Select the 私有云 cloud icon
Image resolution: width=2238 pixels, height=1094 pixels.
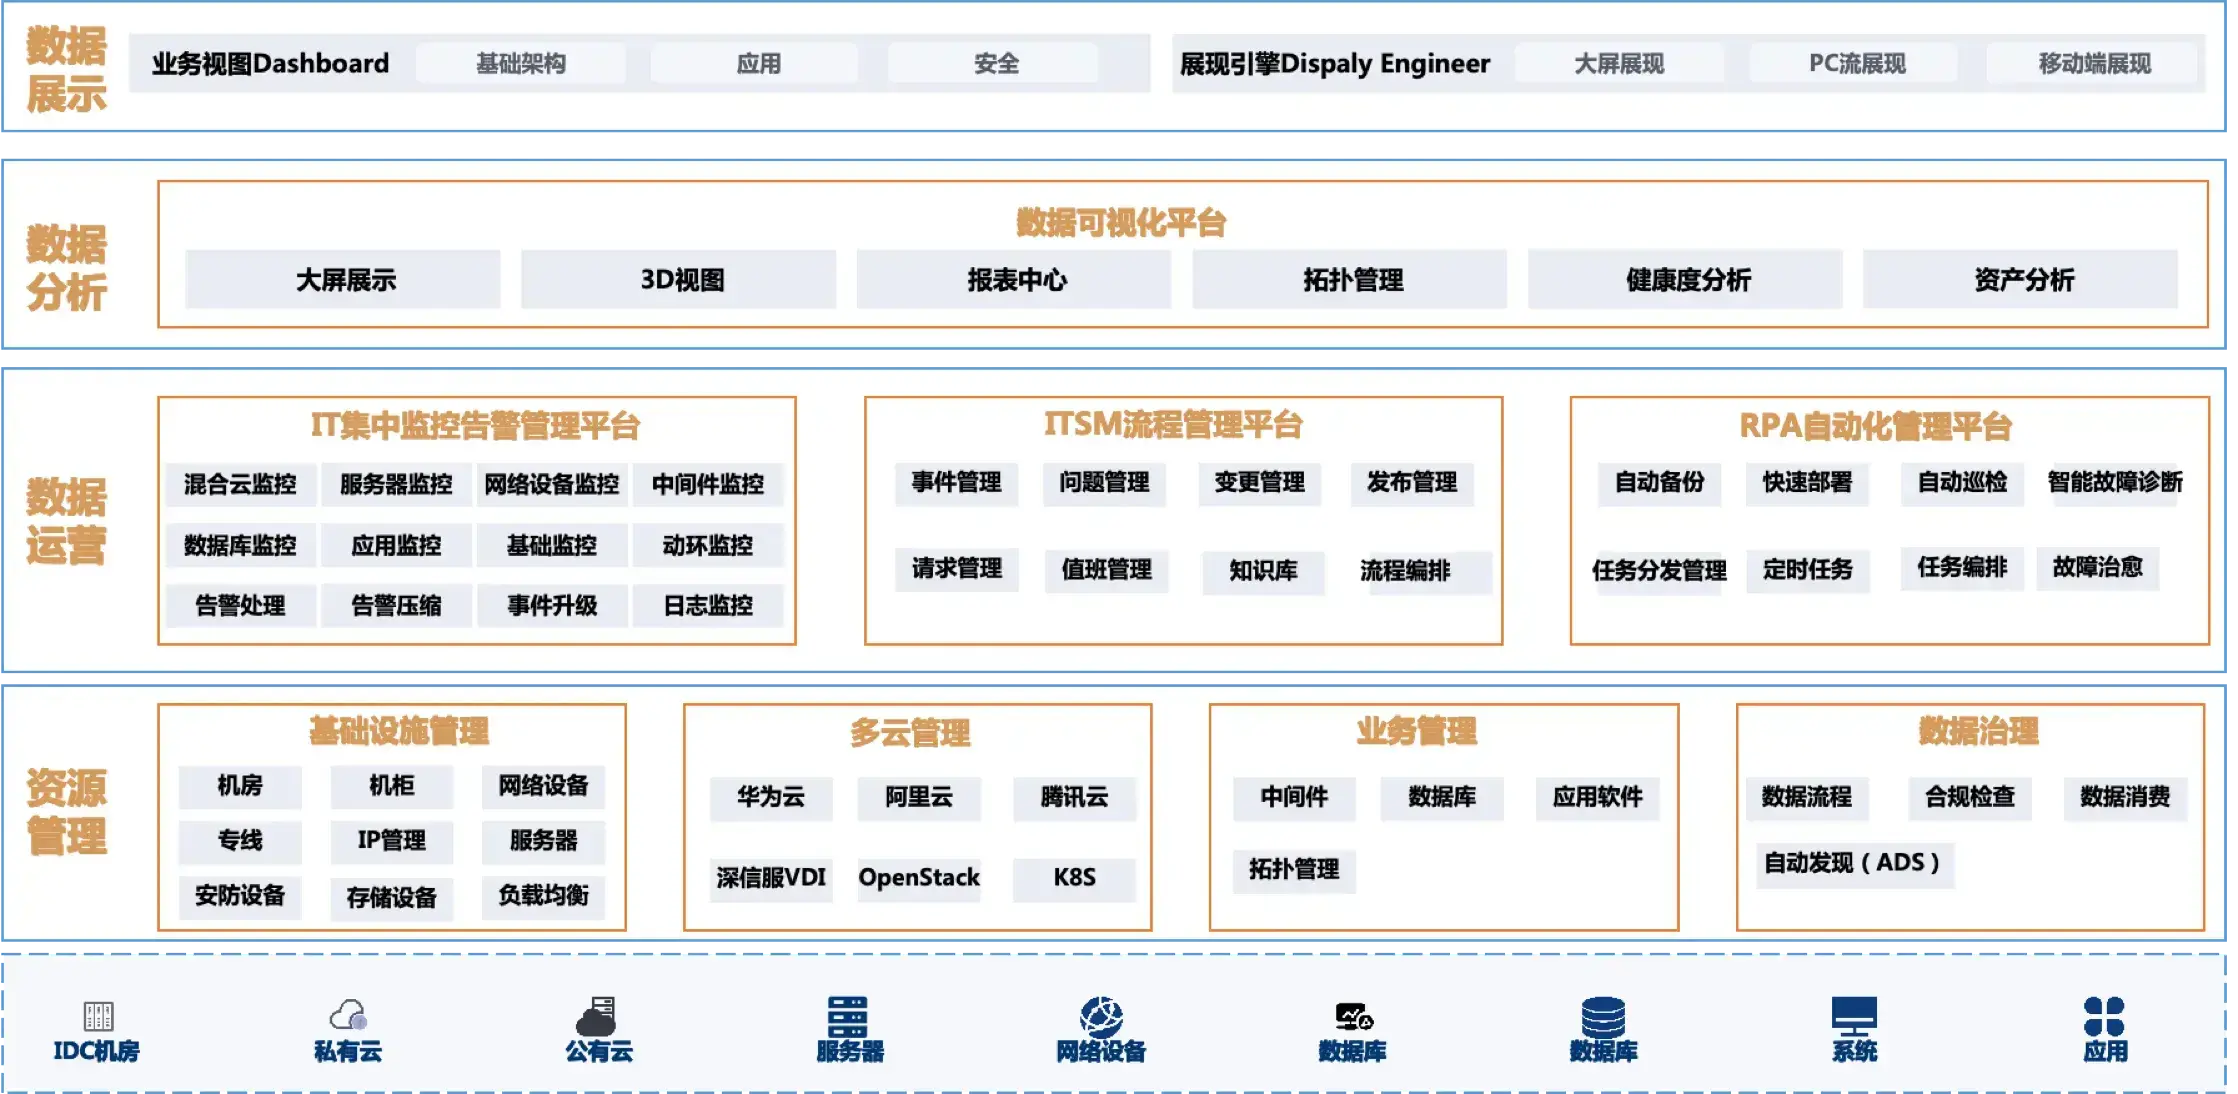(348, 1016)
